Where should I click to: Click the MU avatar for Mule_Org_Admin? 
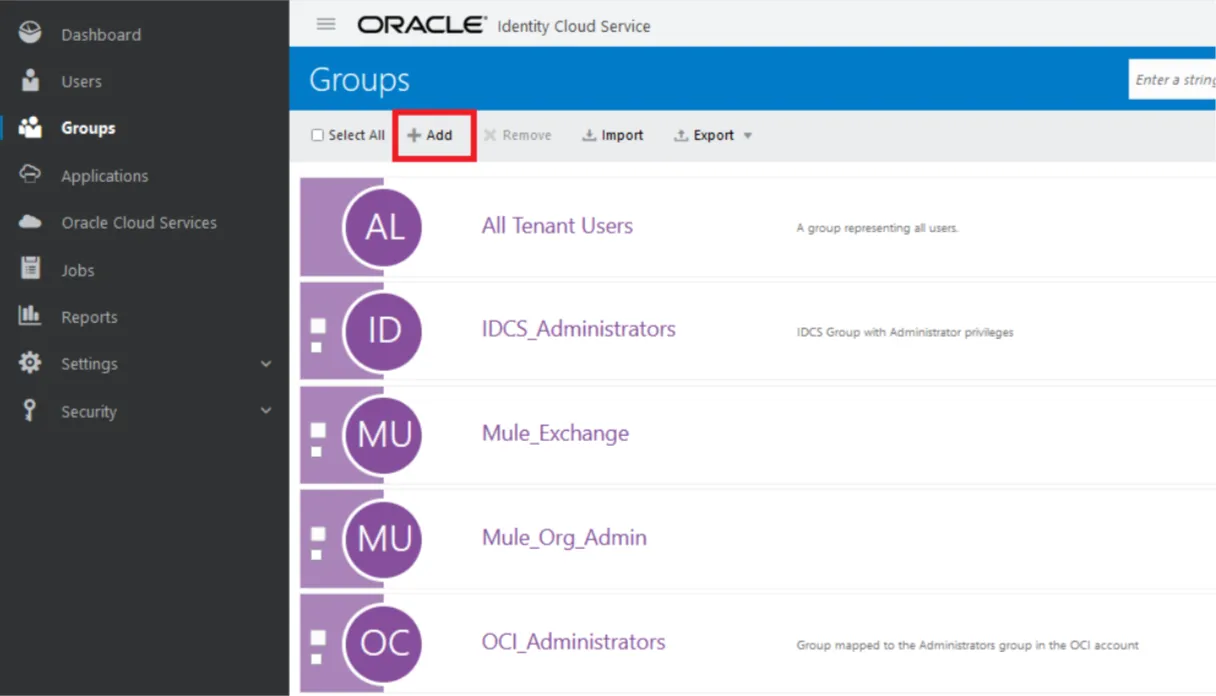(384, 539)
